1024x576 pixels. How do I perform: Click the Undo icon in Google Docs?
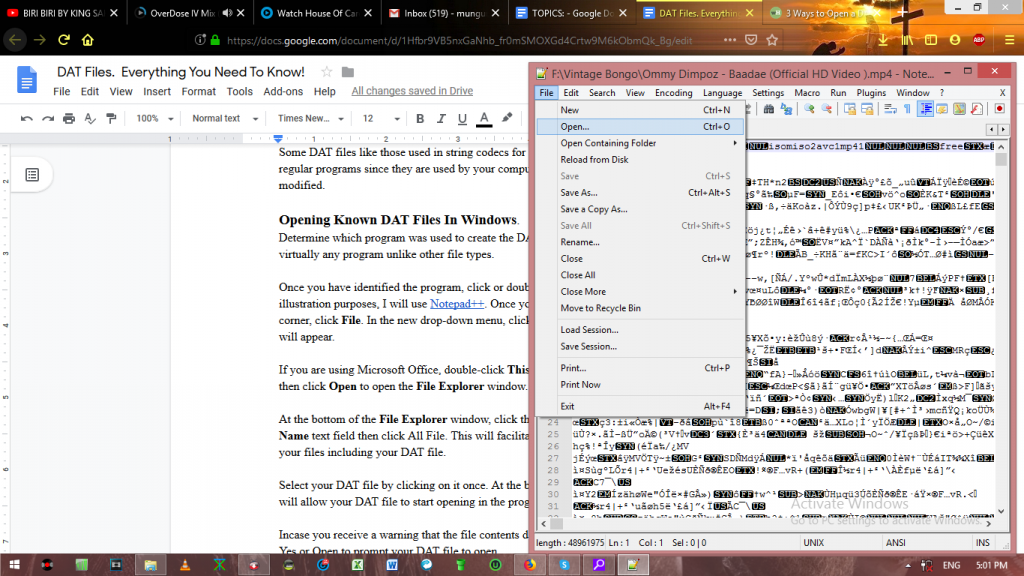(x=26, y=118)
